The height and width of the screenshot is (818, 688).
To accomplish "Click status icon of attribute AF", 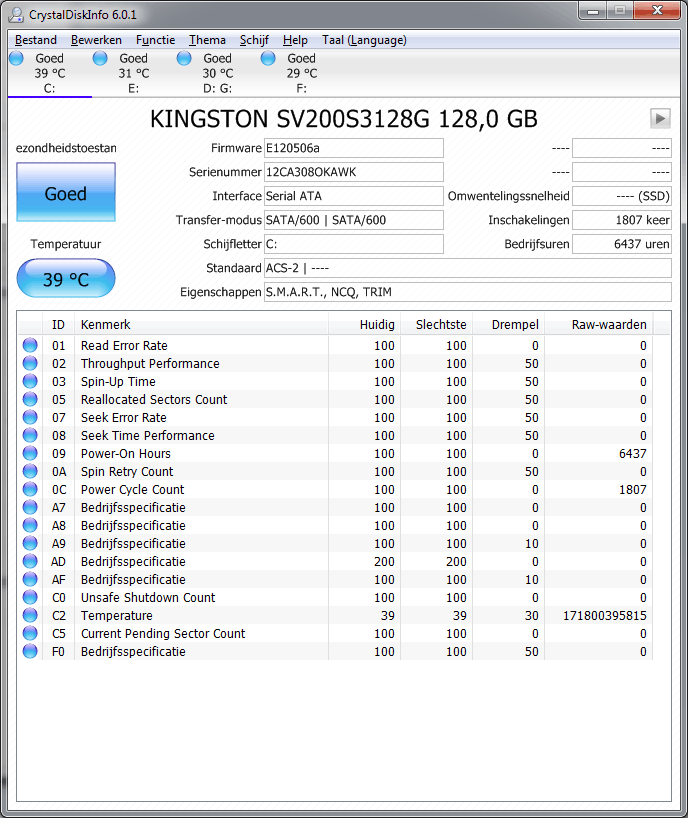I will click(x=30, y=579).
